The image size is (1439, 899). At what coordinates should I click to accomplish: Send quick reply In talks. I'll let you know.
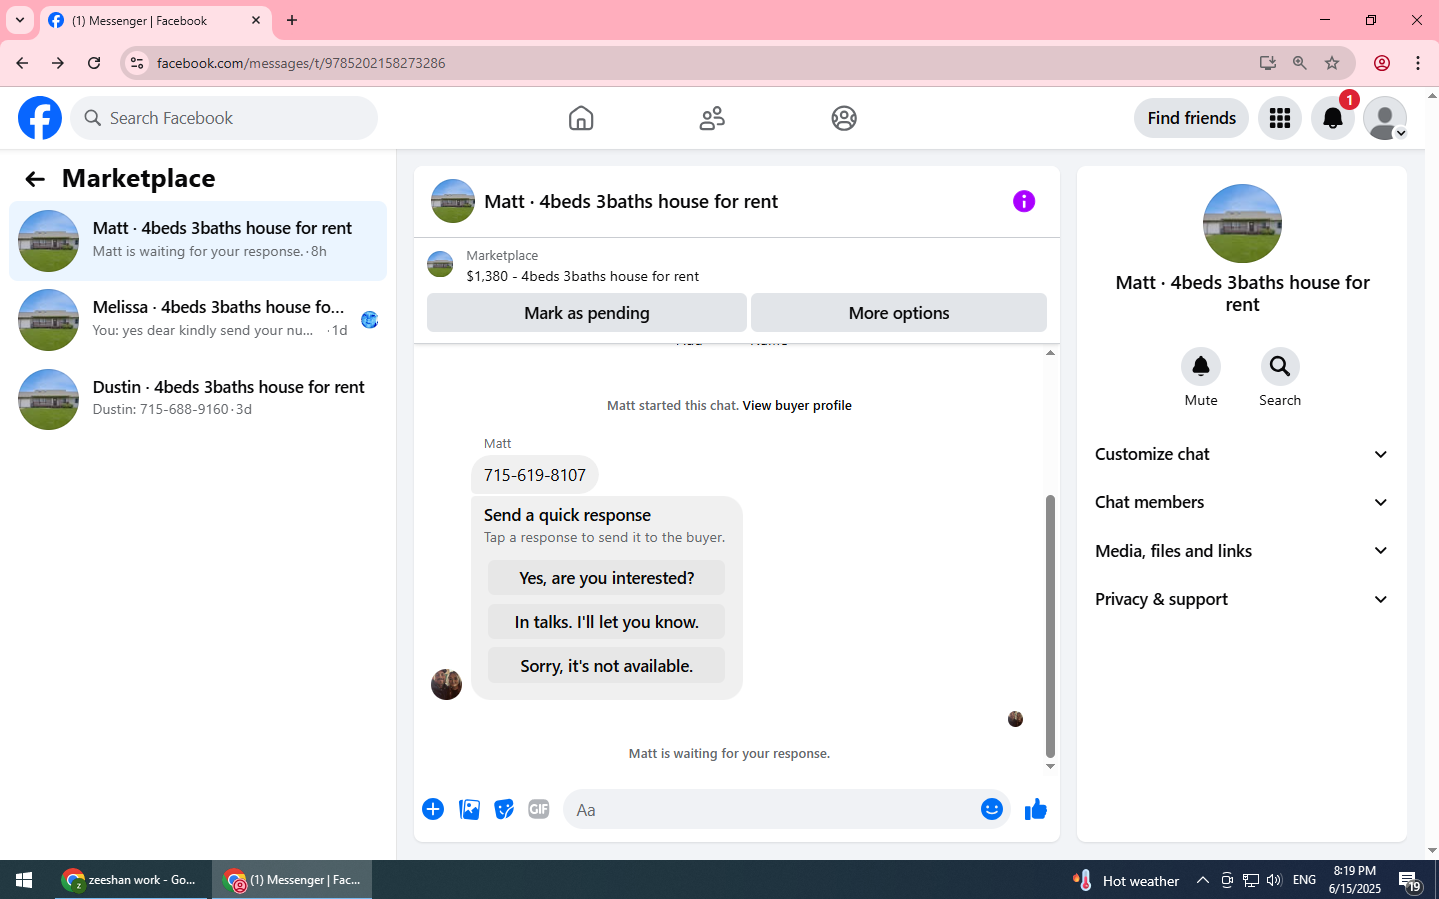point(606,622)
